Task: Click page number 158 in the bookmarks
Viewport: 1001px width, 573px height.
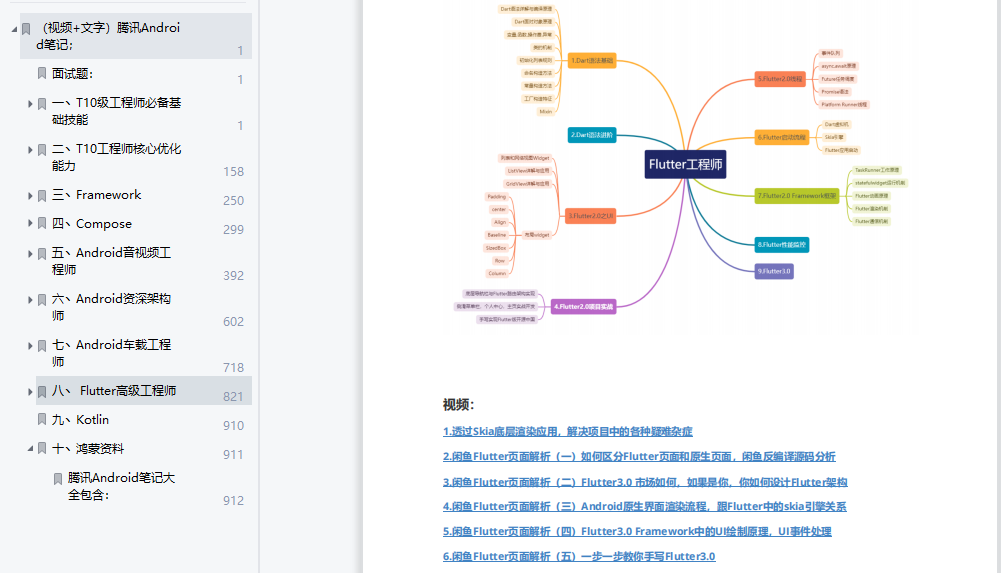Action: coord(233,172)
